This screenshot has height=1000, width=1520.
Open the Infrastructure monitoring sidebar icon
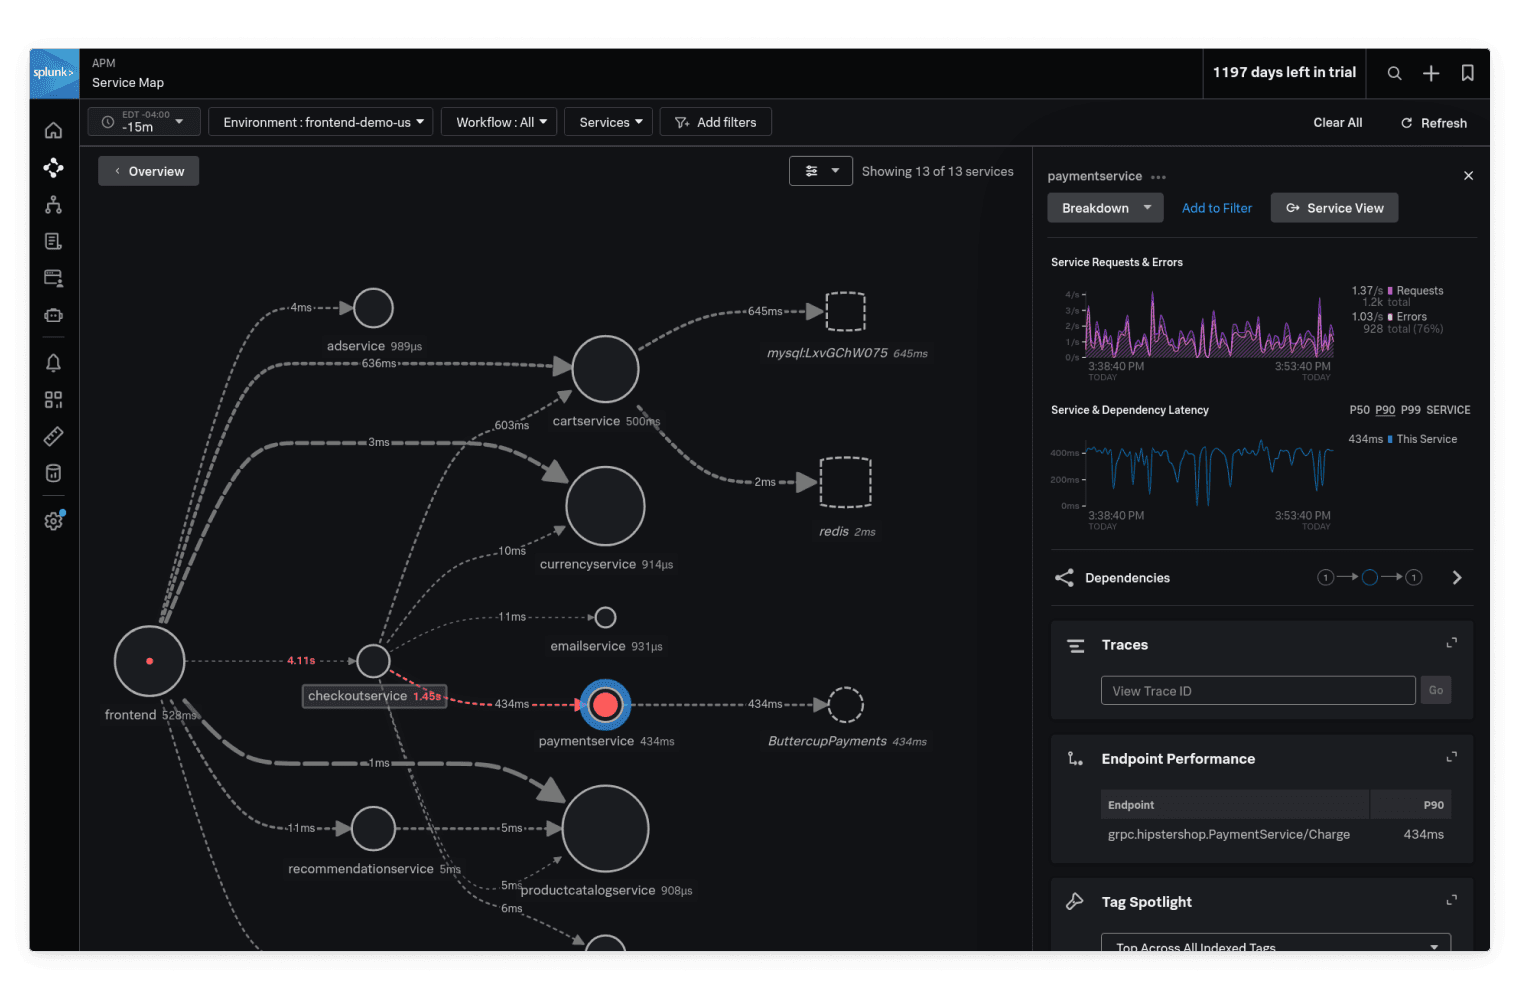pos(53,205)
